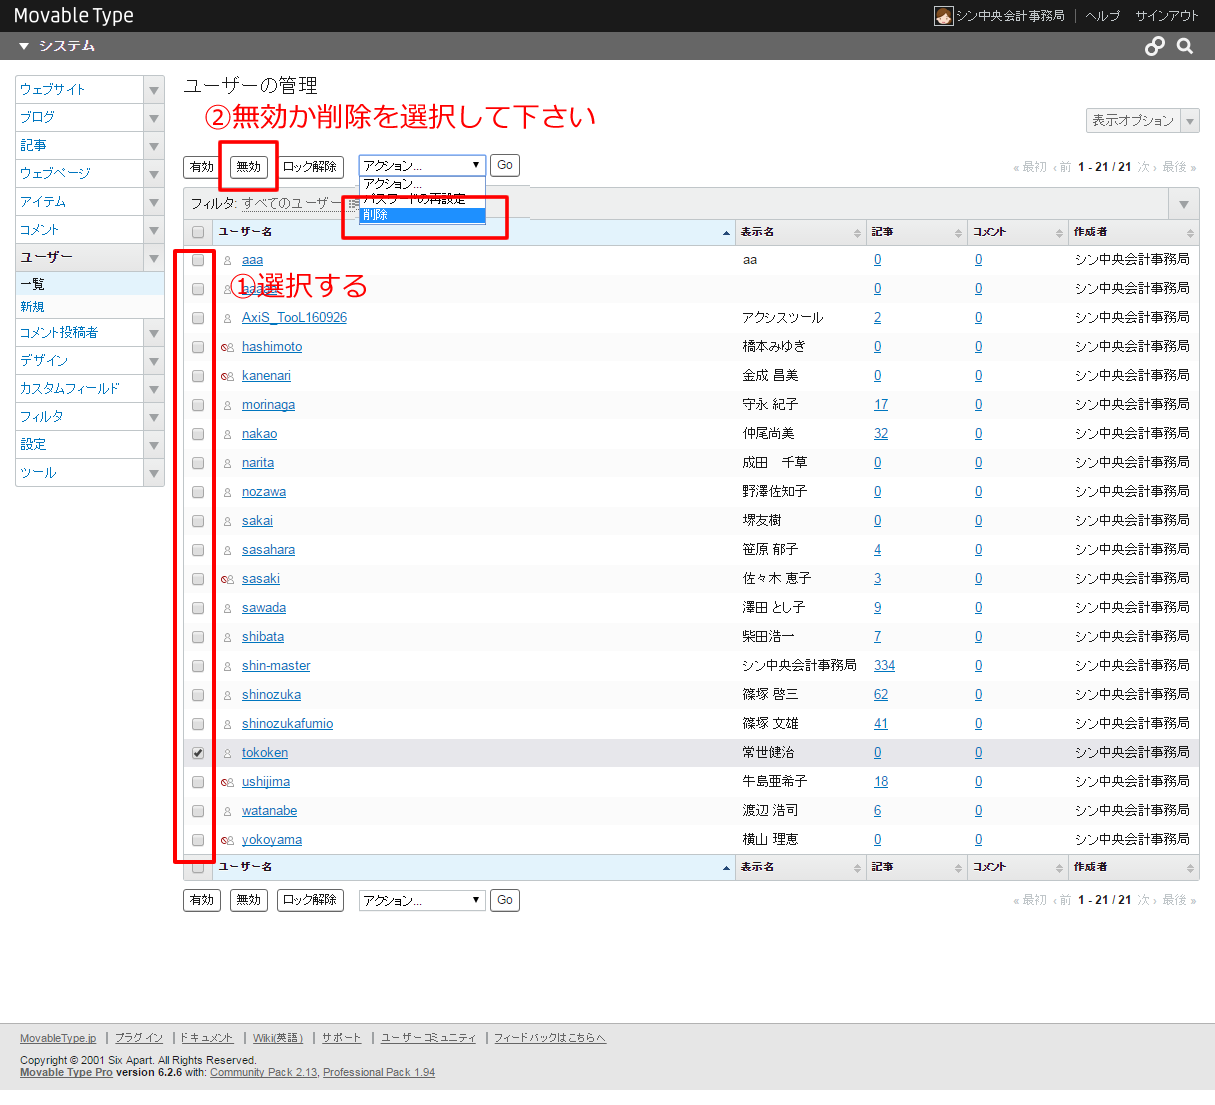This screenshot has width=1215, height=1105.
Task: Click the user status icon beside kanenari
Action: (228, 376)
